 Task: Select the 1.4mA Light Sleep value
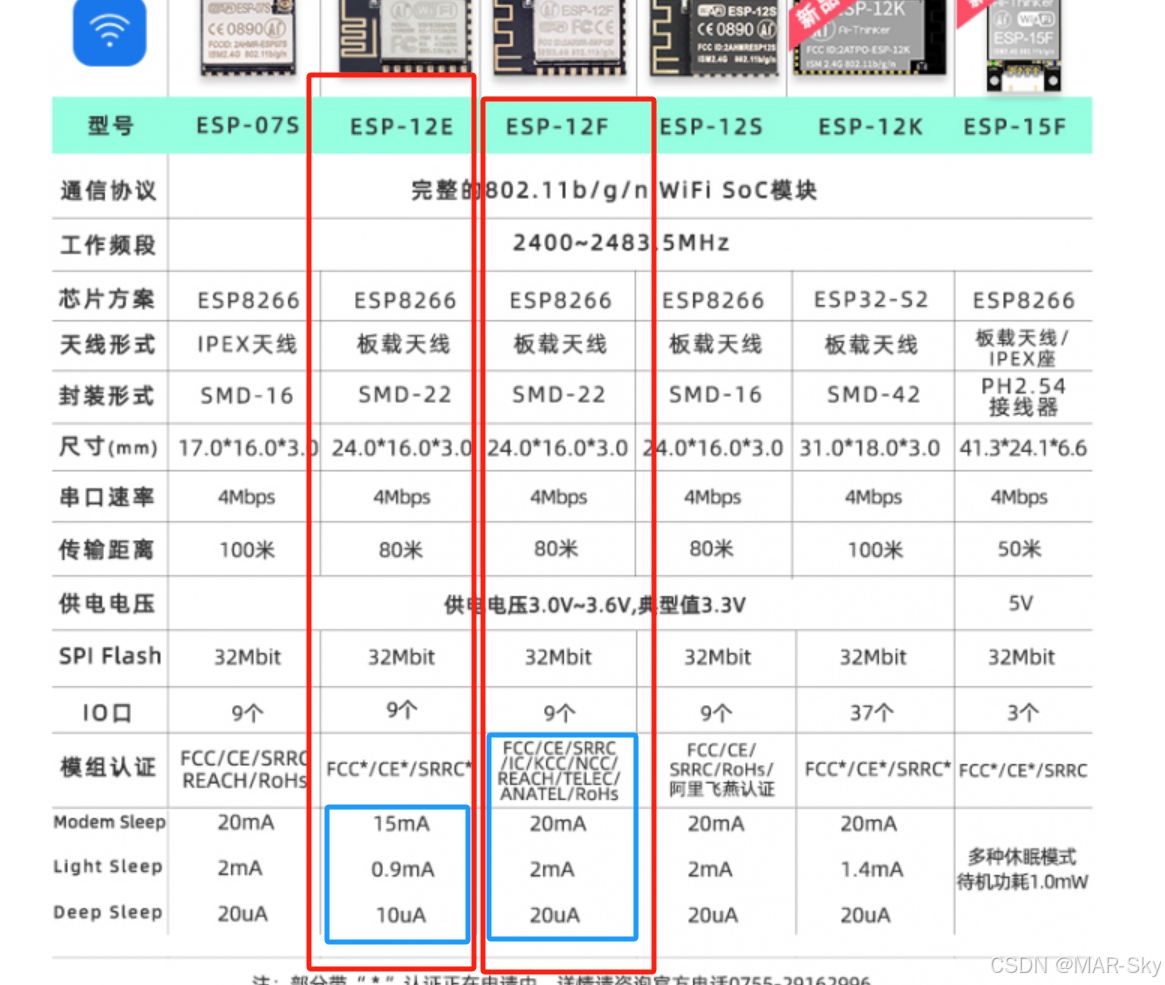872,869
